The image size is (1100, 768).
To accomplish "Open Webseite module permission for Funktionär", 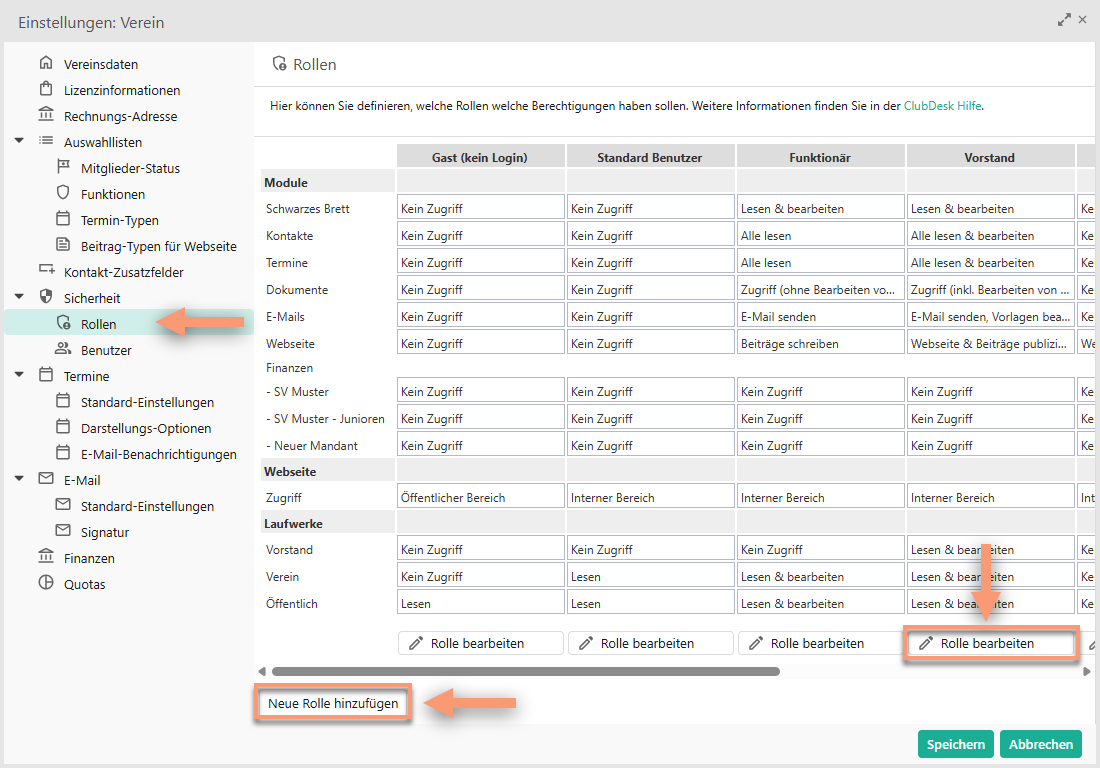I will click(x=821, y=344).
